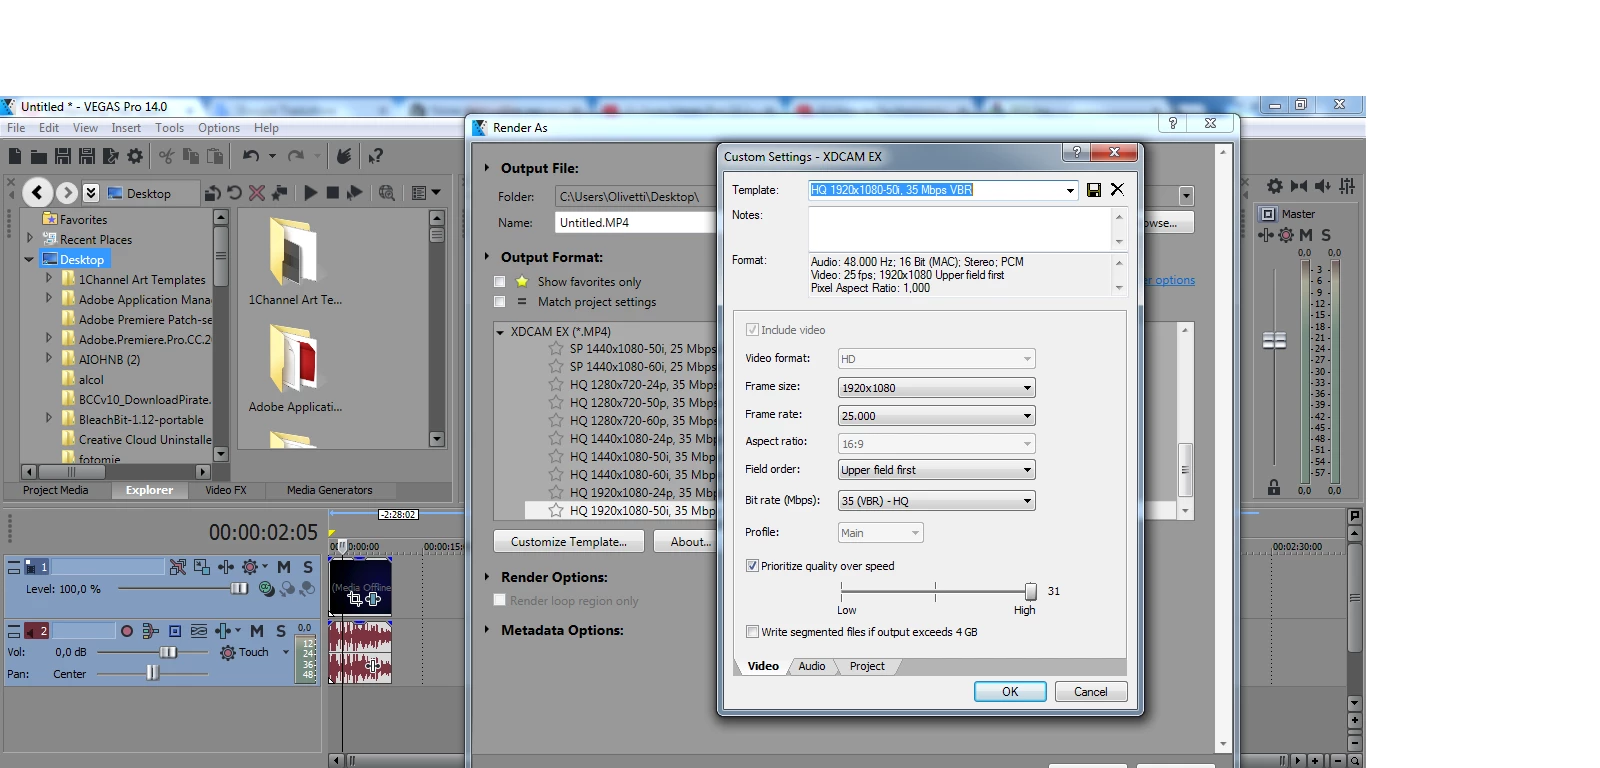Click the Dim Output speaker icon in the Master bus
Image resolution: width=1600 pixels, height=768 pixels.
1322,186
